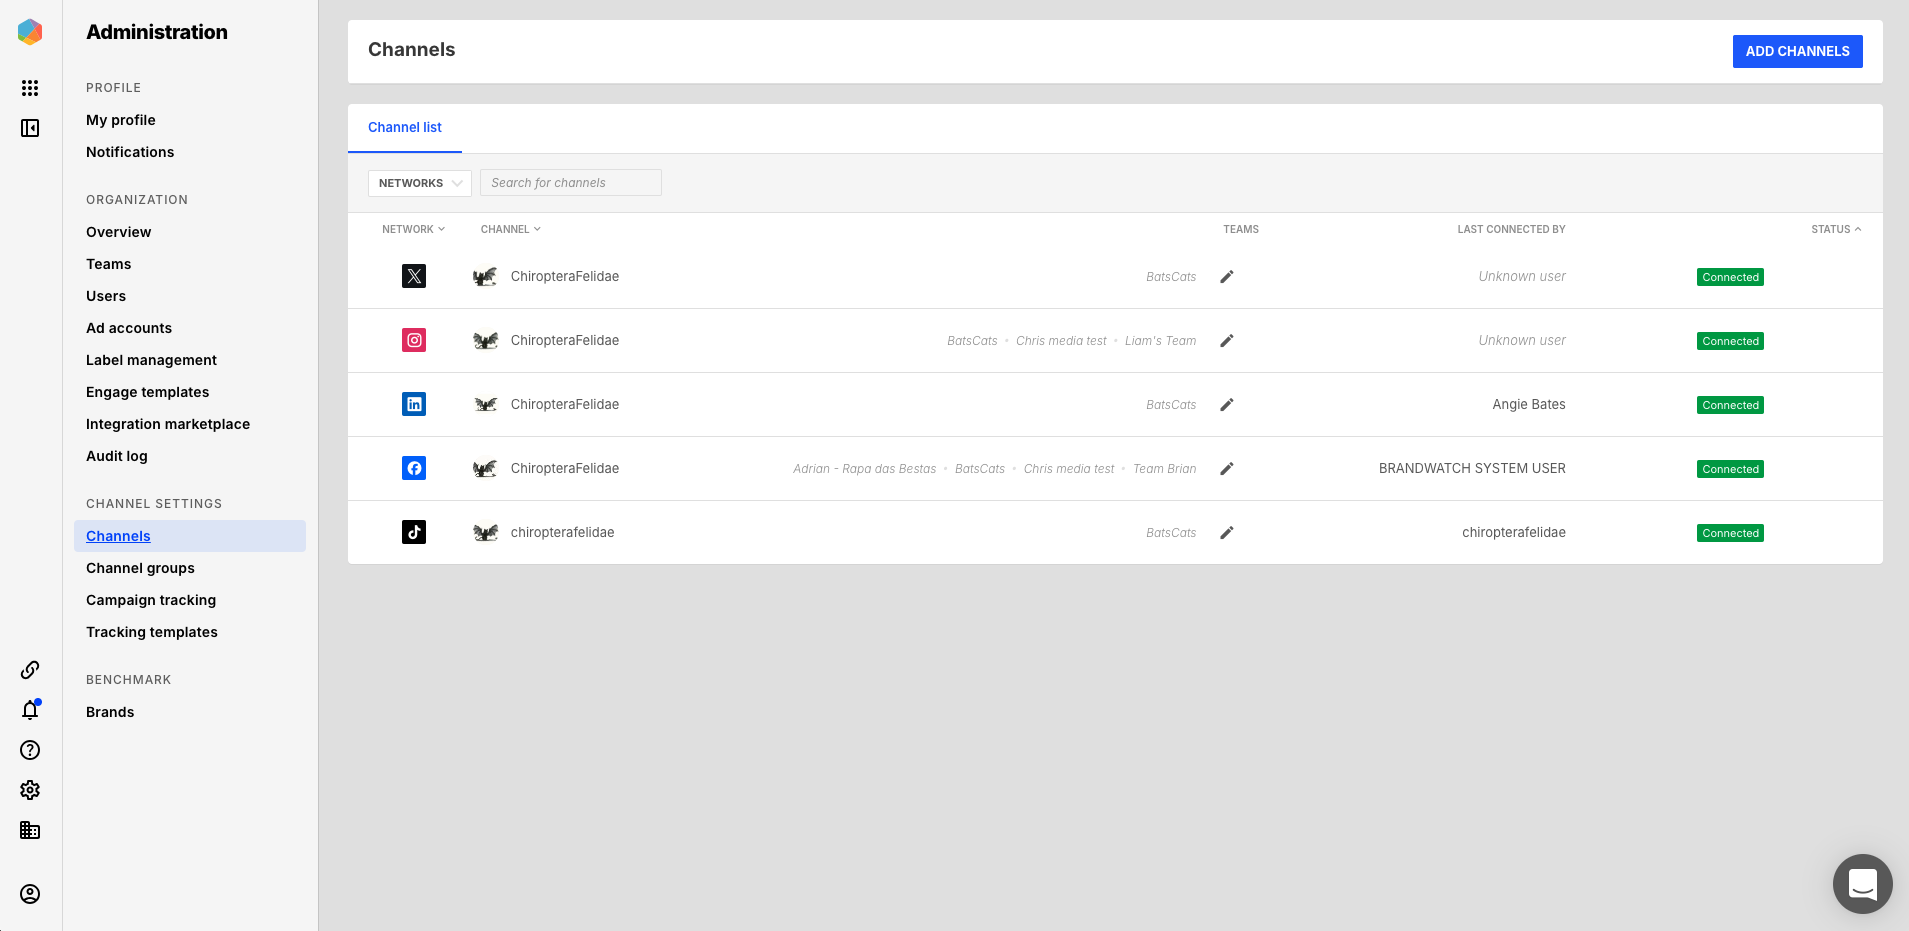Click Liam's Team tag in Instagram row
Screen dimensions: 1909x931
(x=1160, y=341)
